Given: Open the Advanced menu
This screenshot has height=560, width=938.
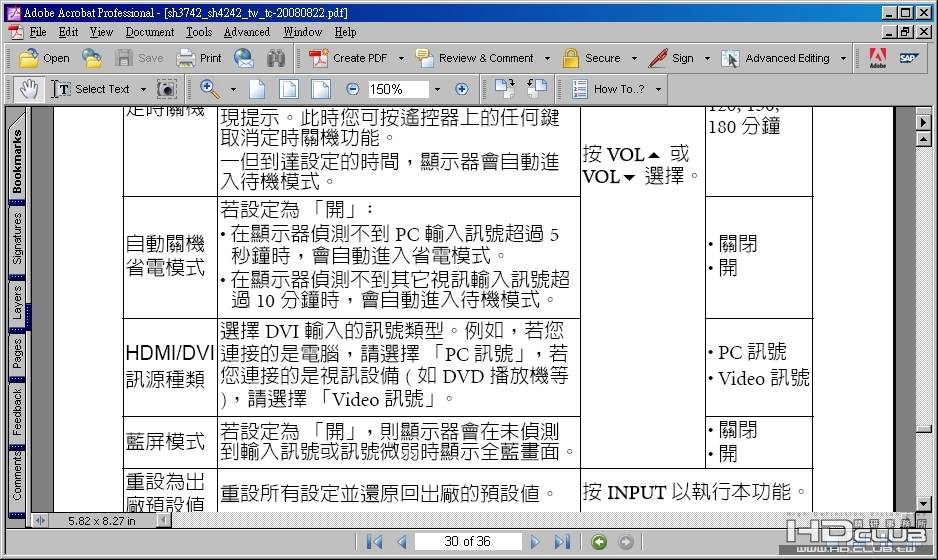Looking at the screenshot, I should pos(246,32).
